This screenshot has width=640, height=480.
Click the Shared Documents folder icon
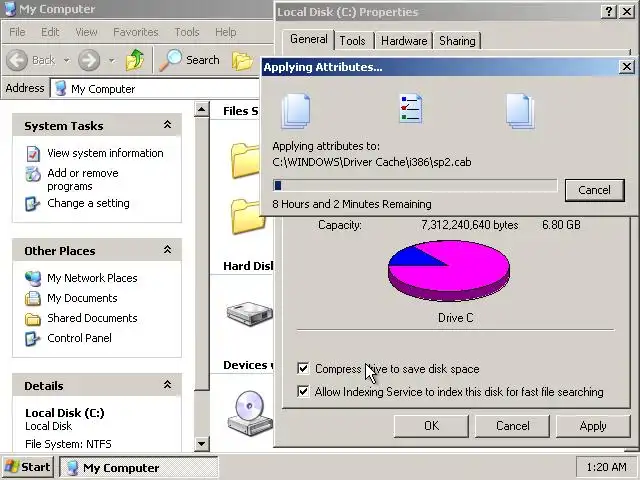33,318
